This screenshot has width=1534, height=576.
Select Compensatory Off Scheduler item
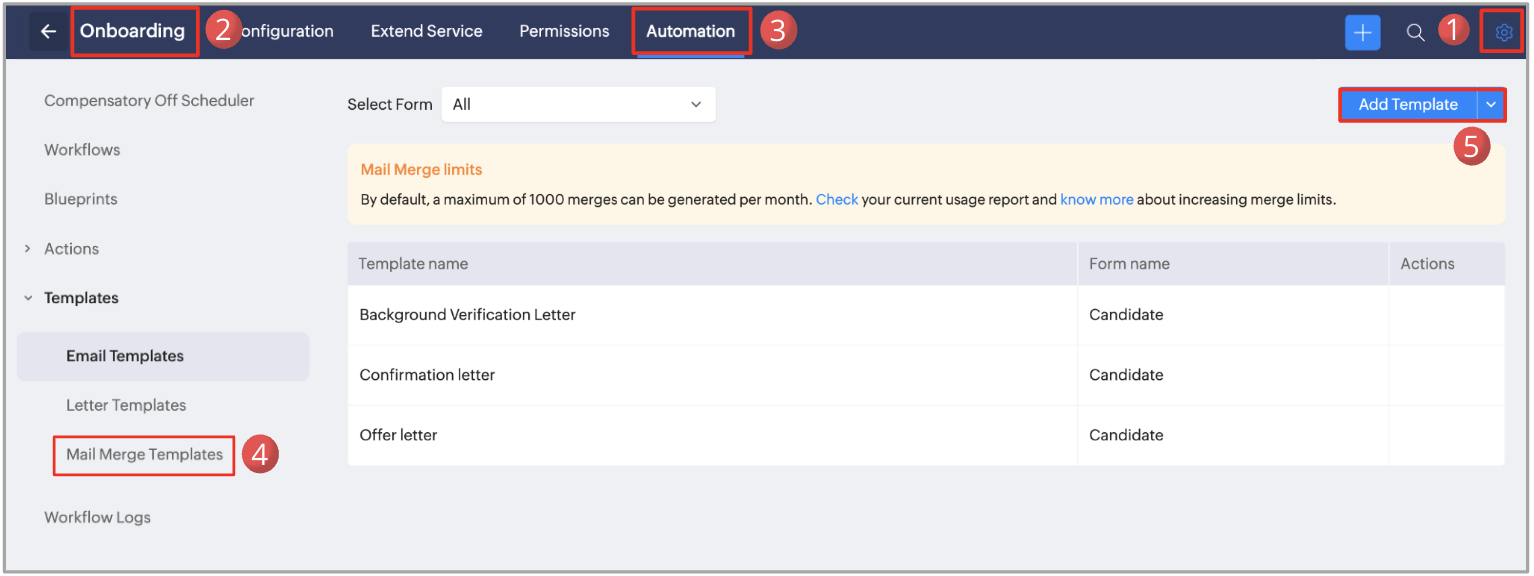coord(149,100)
